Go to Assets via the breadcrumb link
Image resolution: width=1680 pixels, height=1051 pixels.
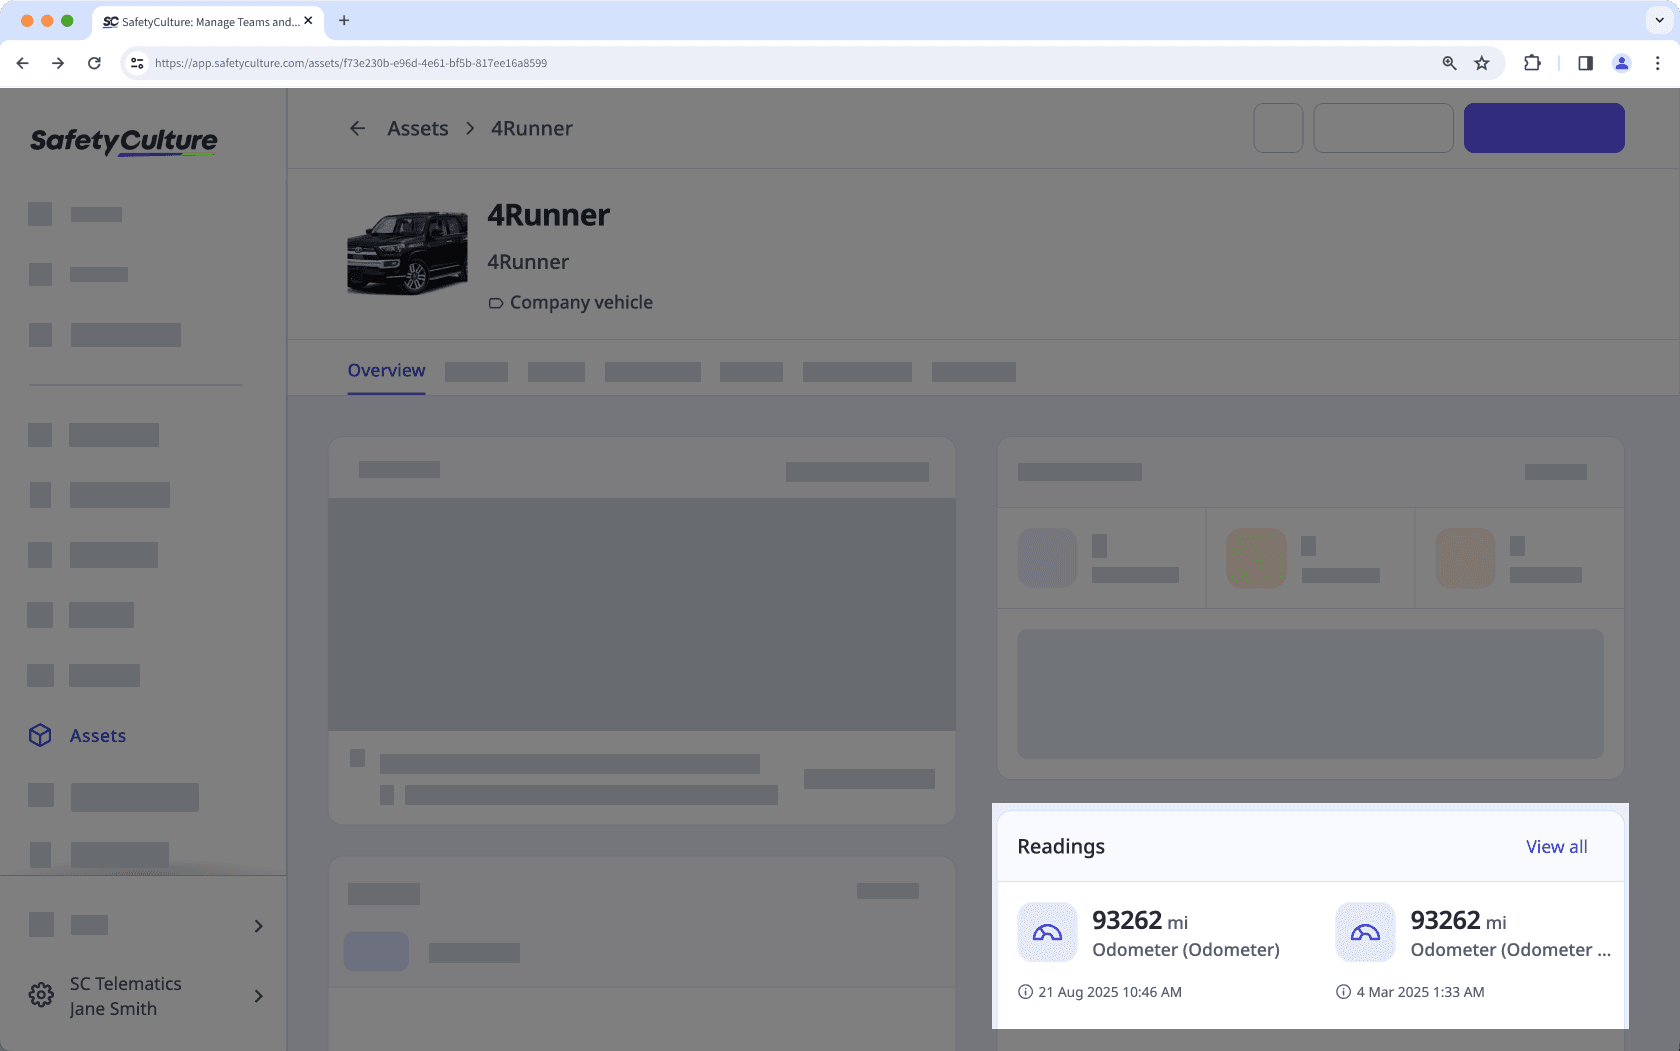click(417, 128)
